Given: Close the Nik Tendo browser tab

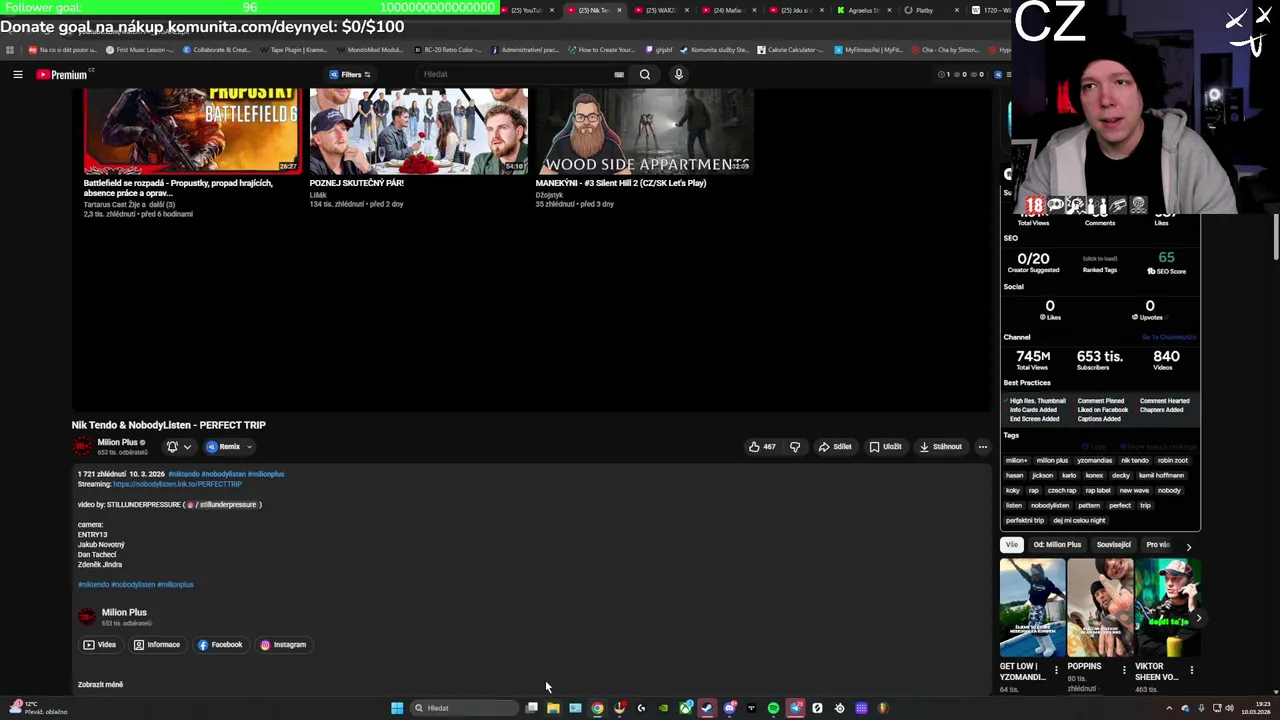Looking at the screenshot, I should point(619,10).
